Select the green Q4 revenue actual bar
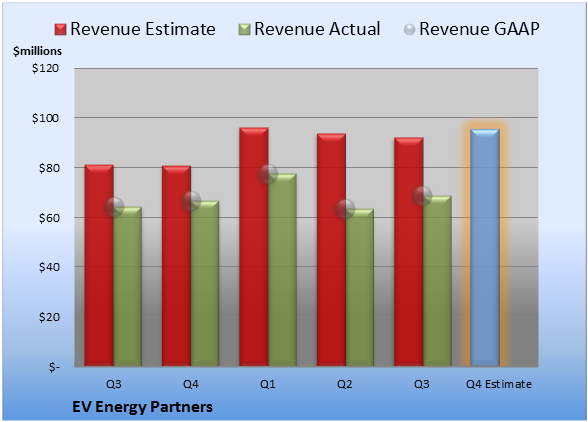The image size is (588, 422). [x=205, y=283]
